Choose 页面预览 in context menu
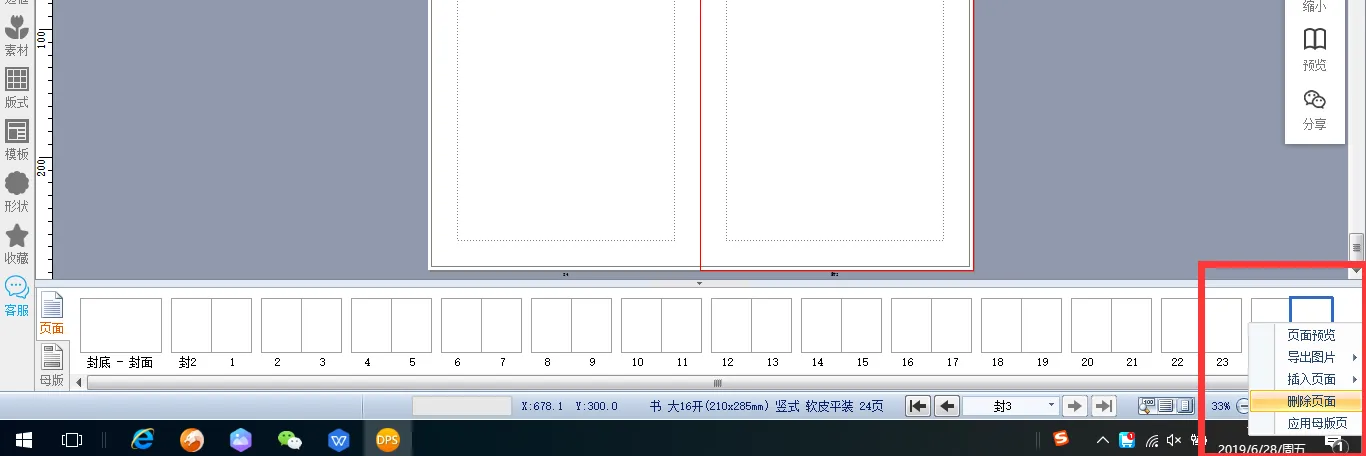 point(1310,335)
